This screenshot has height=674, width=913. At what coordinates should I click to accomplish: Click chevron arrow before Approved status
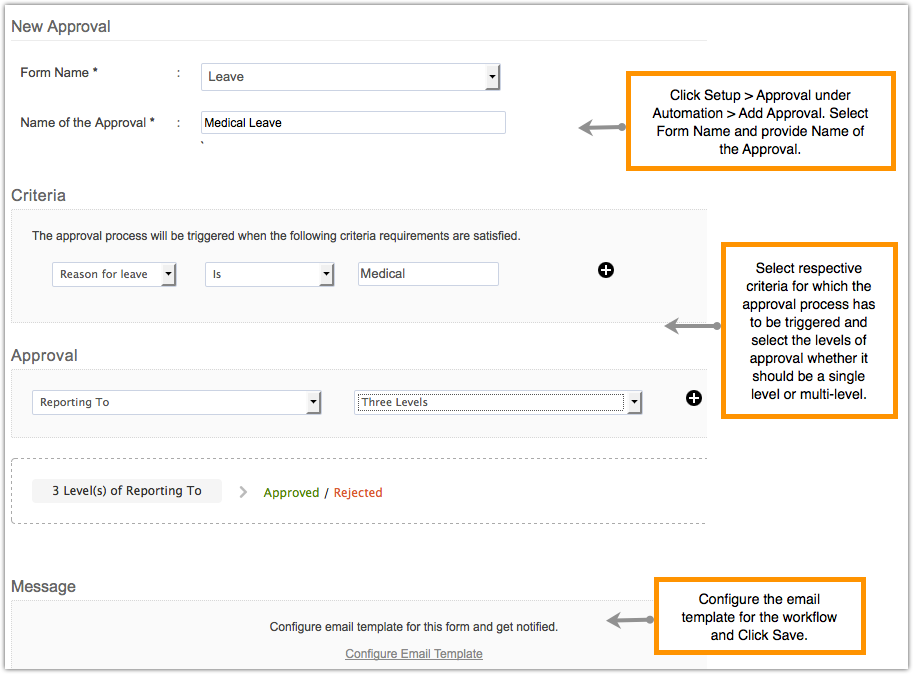(243, 492)
